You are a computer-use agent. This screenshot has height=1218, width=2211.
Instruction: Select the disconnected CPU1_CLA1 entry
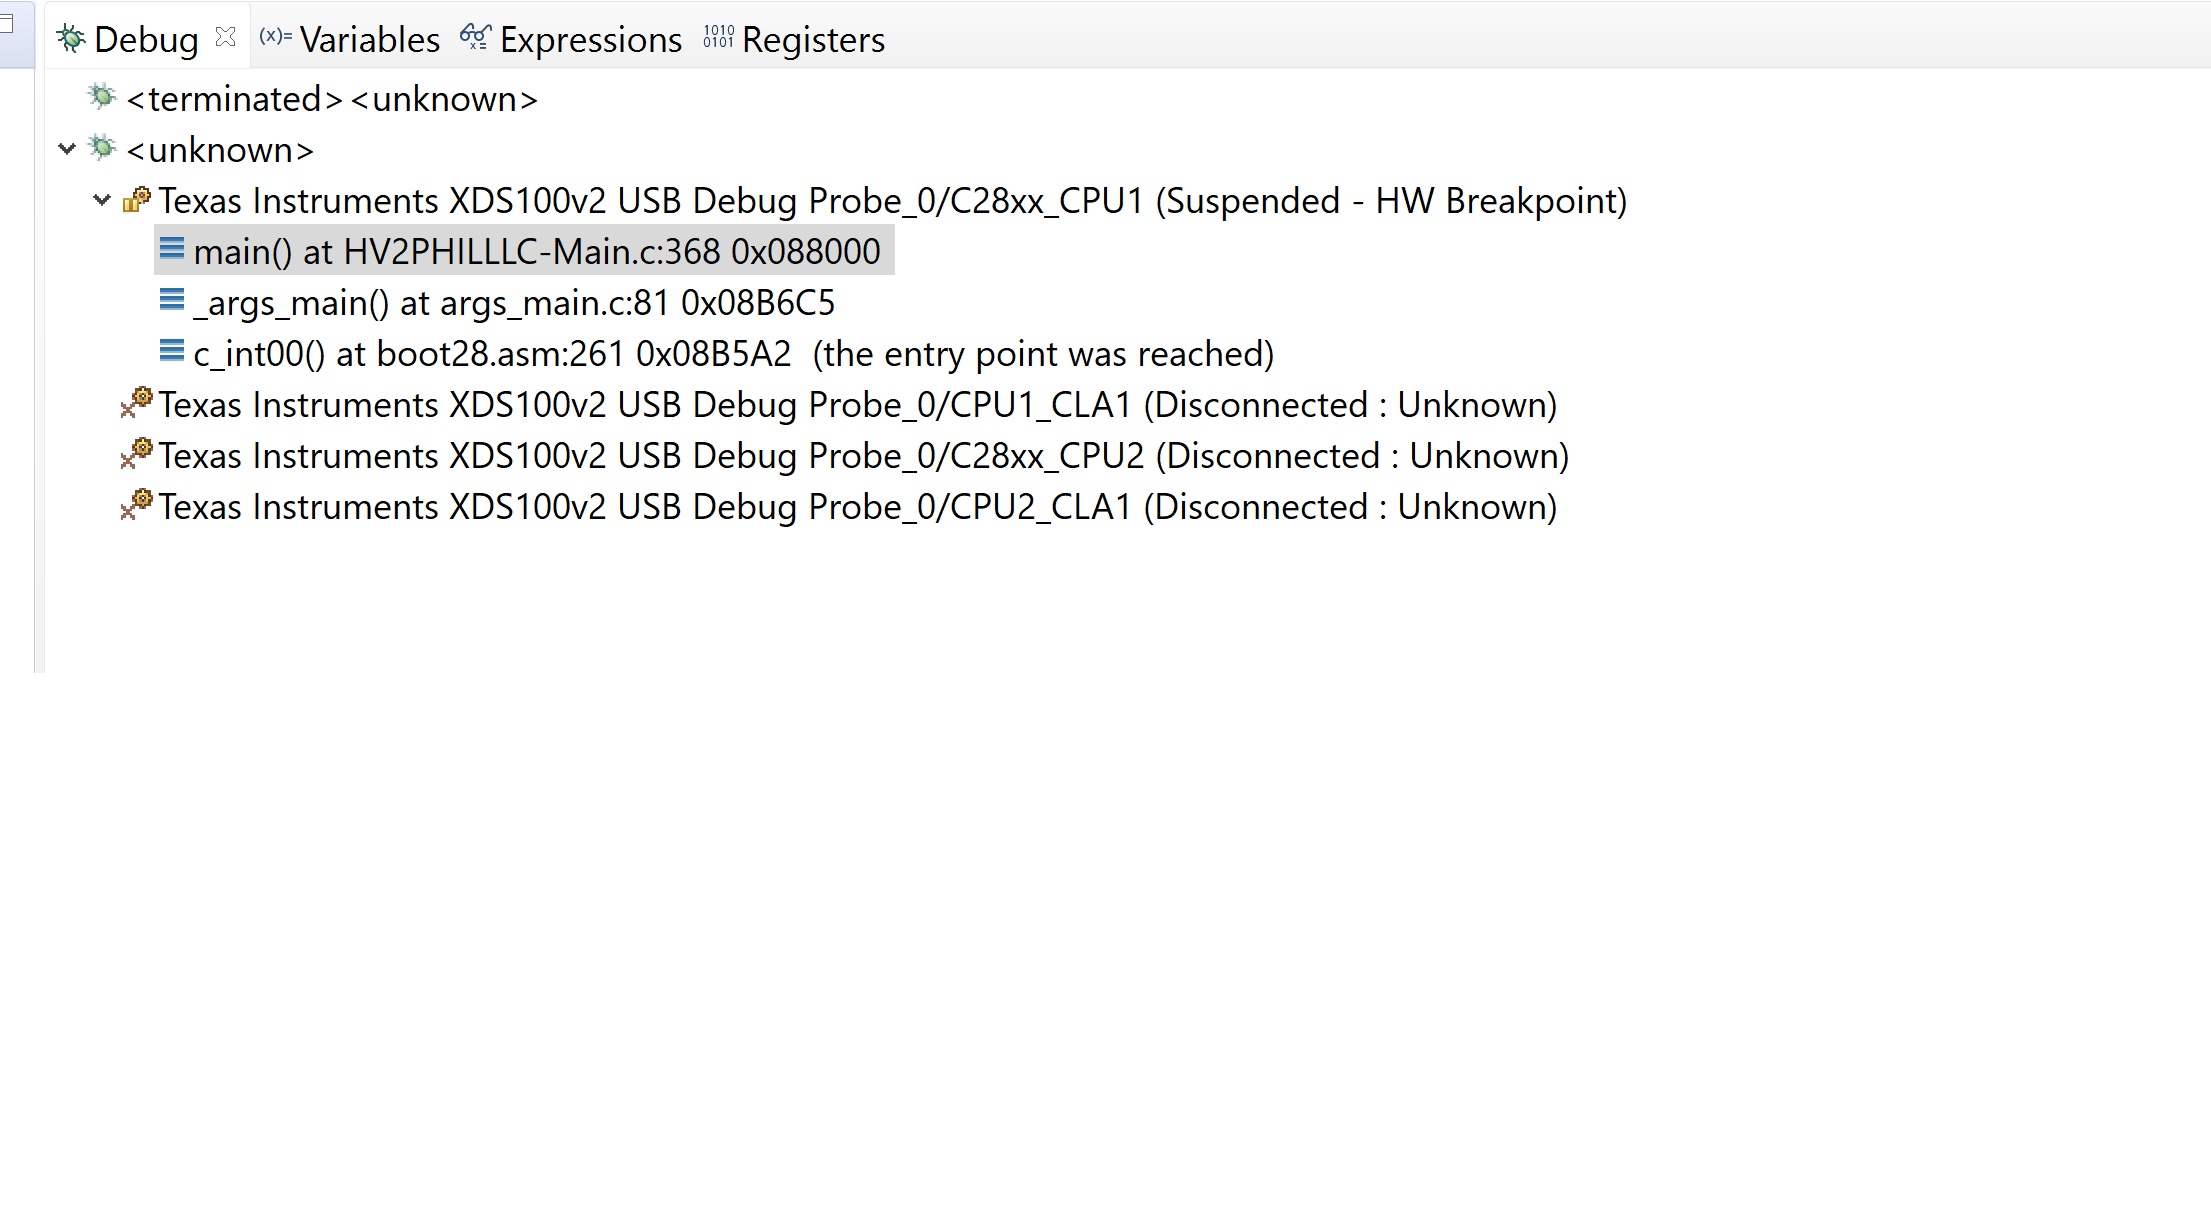tap(857, 405)
